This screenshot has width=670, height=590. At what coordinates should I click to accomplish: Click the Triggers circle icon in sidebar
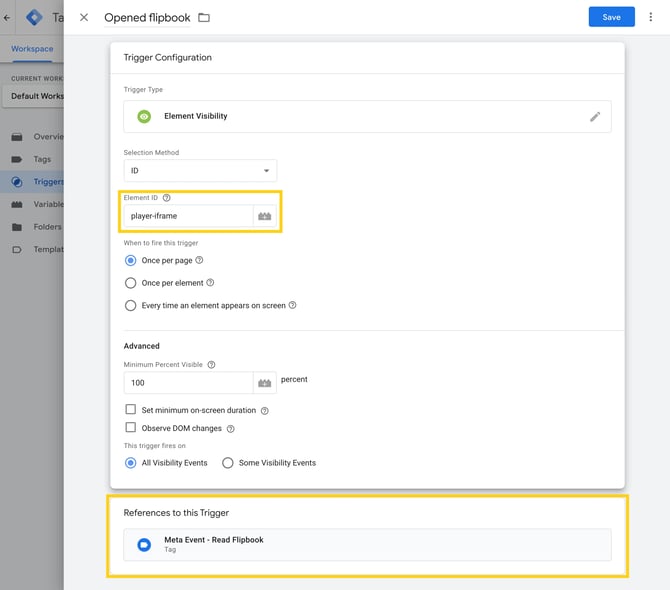[x=17, y=182]
